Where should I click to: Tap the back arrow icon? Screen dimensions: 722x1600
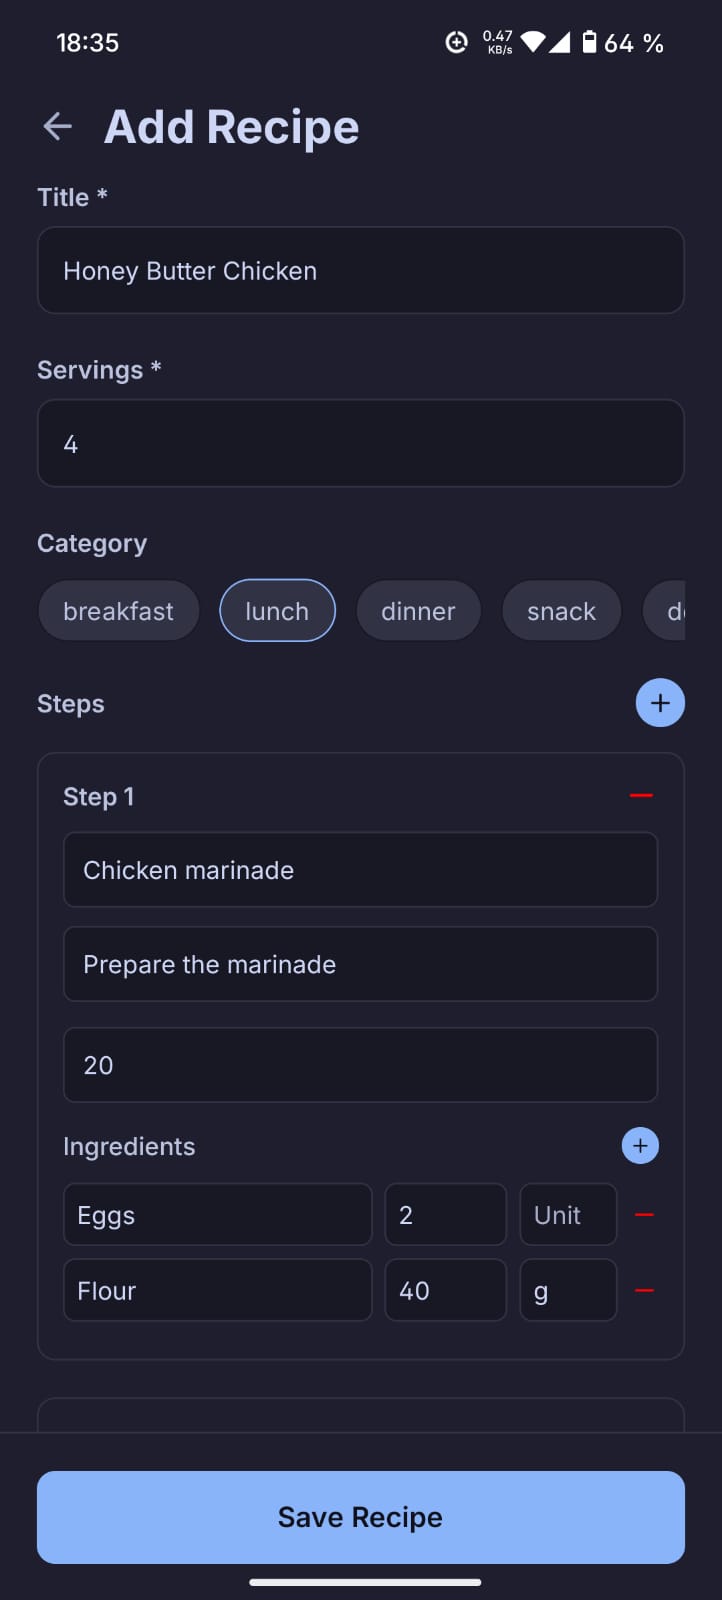tap(58, 127)
